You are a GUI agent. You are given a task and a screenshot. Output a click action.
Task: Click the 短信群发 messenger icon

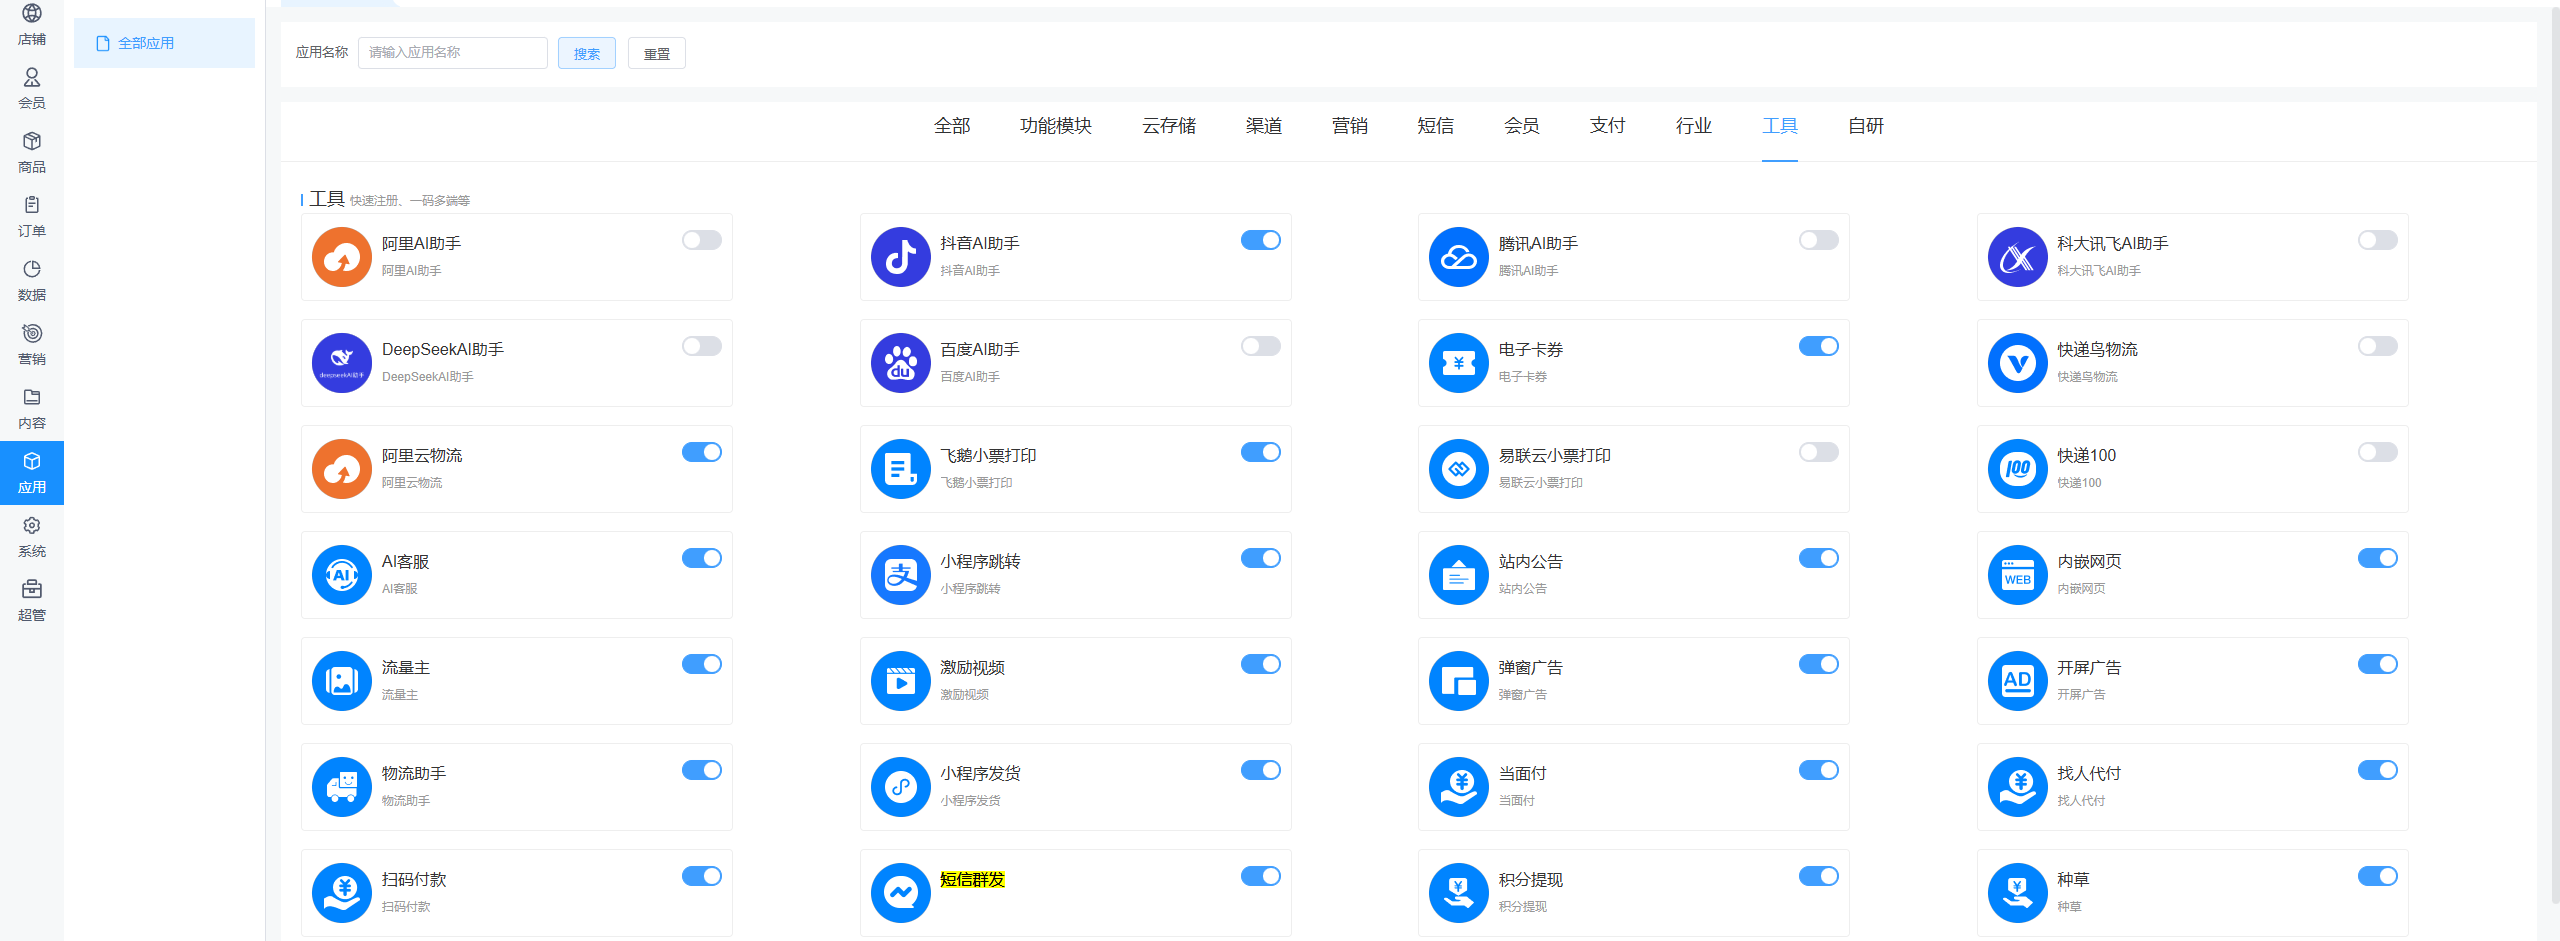pos(901,893)
